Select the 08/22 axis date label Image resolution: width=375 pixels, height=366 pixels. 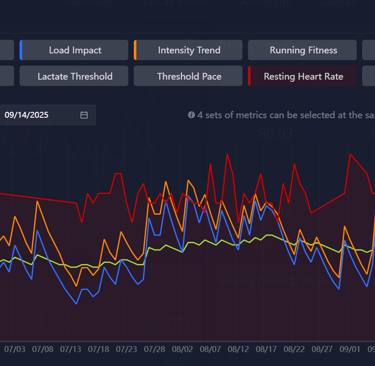coord(294,349)
